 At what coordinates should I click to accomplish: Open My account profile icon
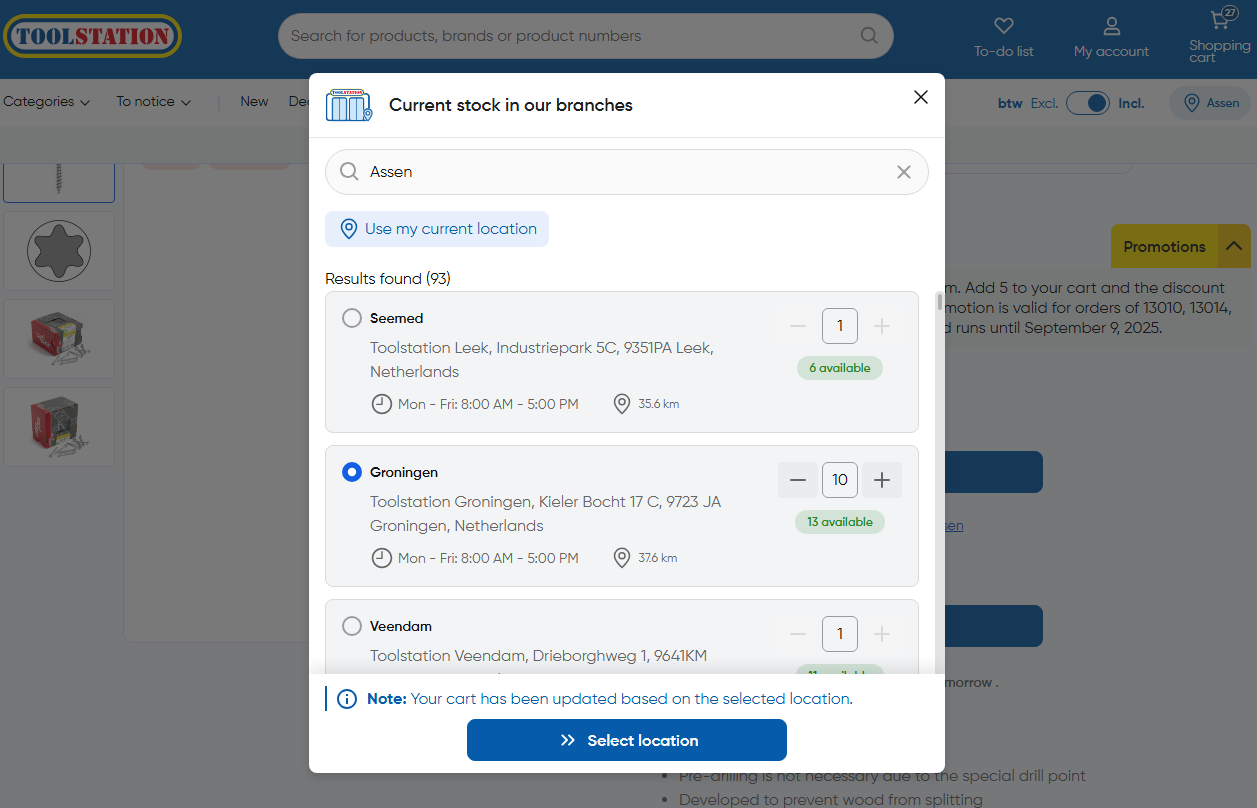(x=1111, y=26)
